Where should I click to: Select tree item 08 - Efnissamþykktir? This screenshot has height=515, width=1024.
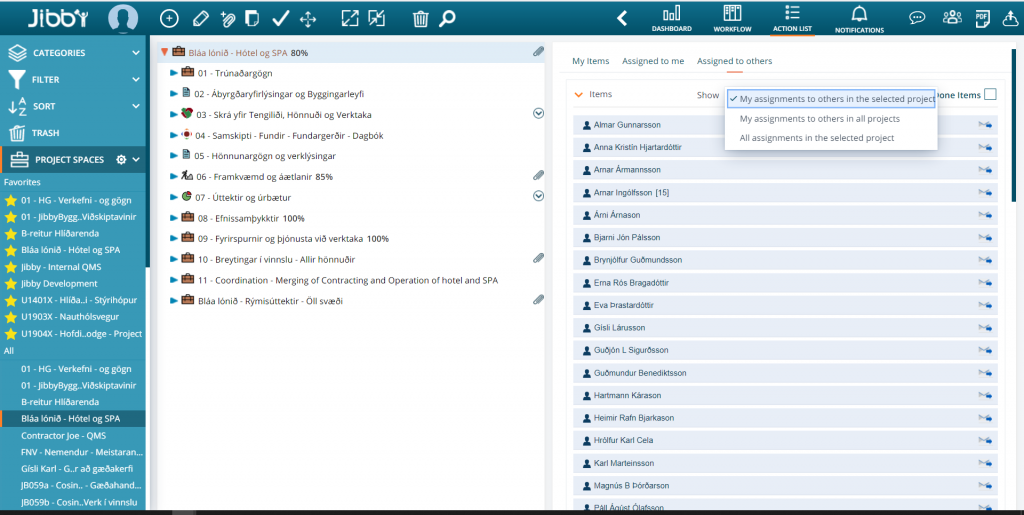pos(251,218)
